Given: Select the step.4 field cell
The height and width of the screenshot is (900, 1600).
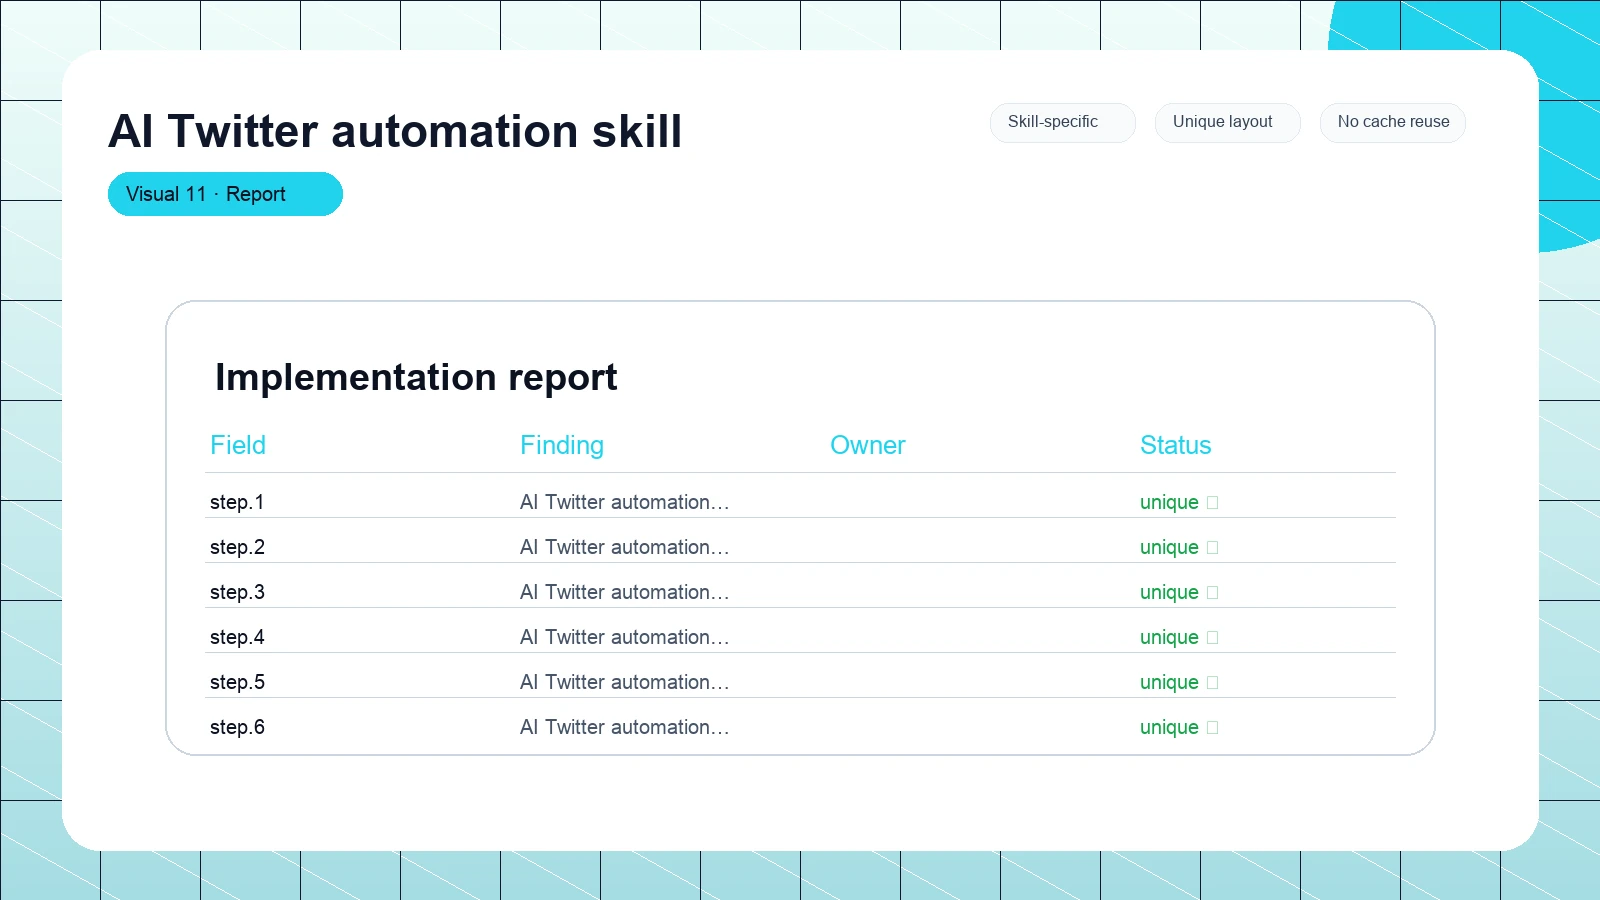Looking at the screenshot, I should pos(237,637).
